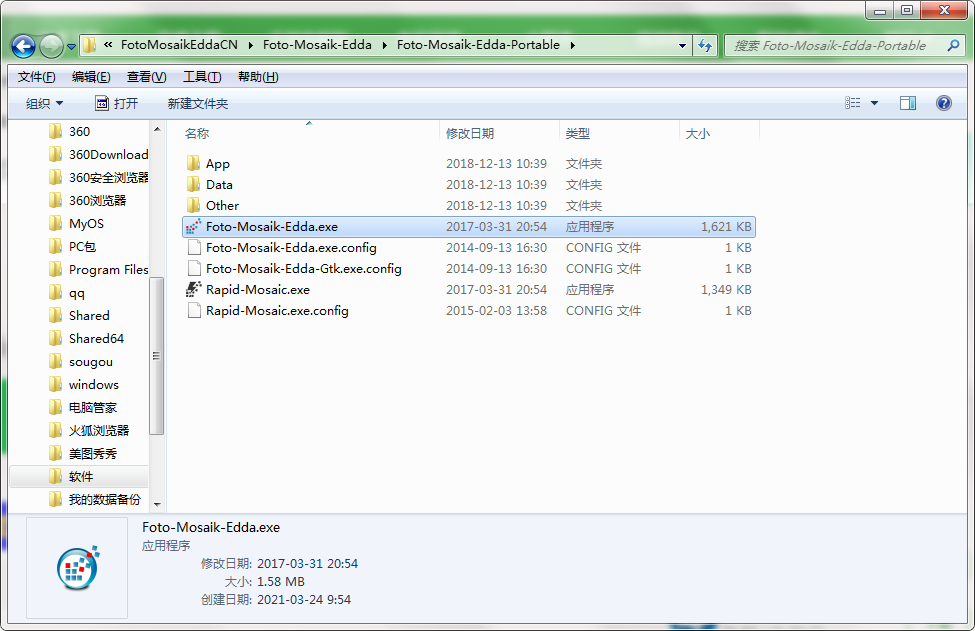
Task: Select Program Files folder in tree
Action: [x=98, y=269]
